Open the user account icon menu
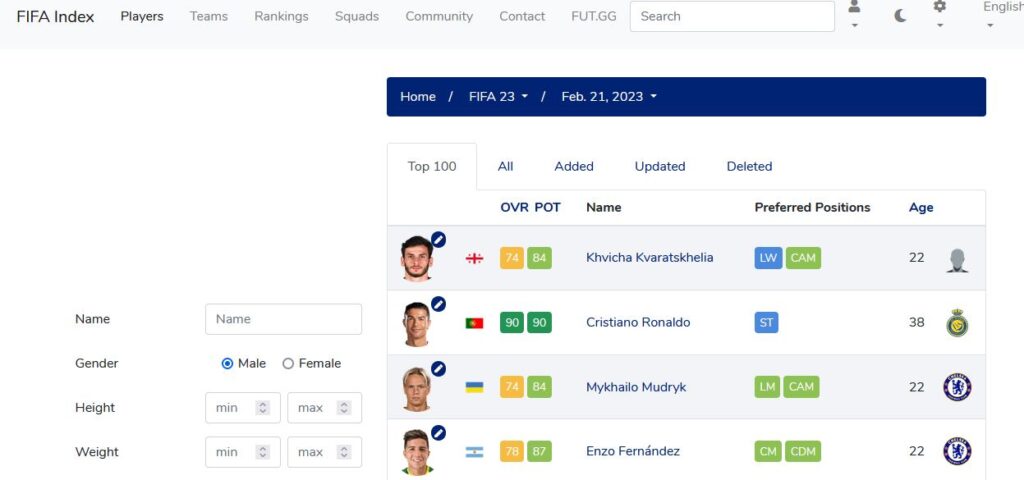 [854, 8]
